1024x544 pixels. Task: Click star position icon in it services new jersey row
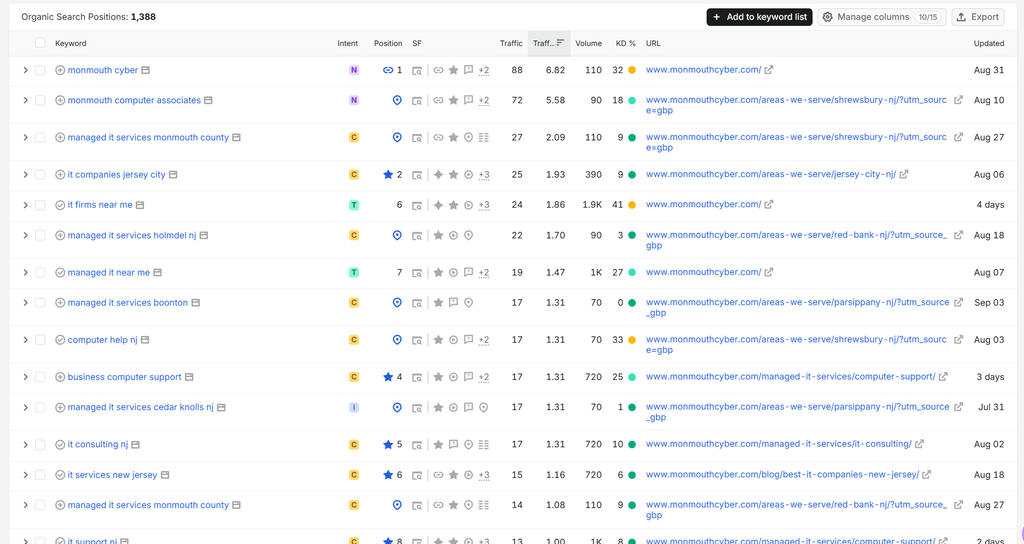pyautogui.click(x=388, y=475)
